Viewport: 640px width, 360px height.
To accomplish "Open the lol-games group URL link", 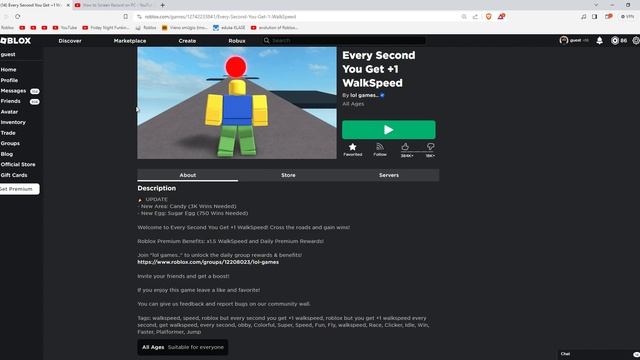I will click(x=208, y=262).
